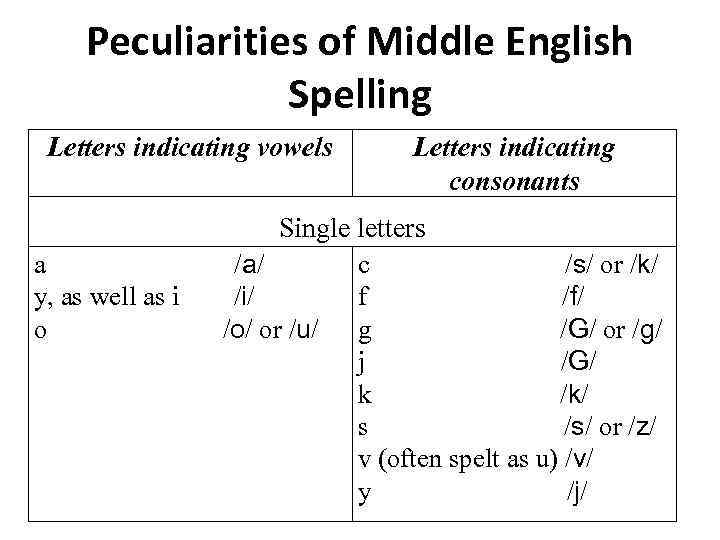Select the "Letters indicating consonants" column header
Viewport: 720px width, 540px height.
pos(514,164)
